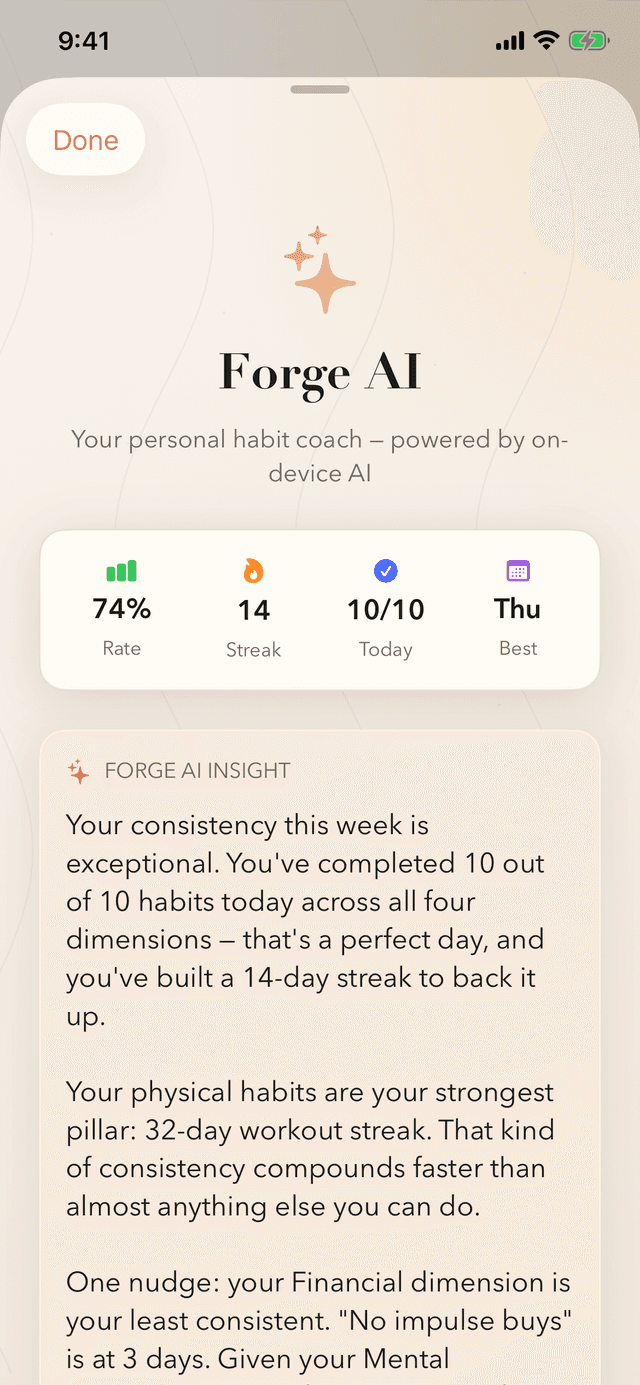Tap the 14 Streak stat
The image size is (640, 1385).
pos(253,609)
